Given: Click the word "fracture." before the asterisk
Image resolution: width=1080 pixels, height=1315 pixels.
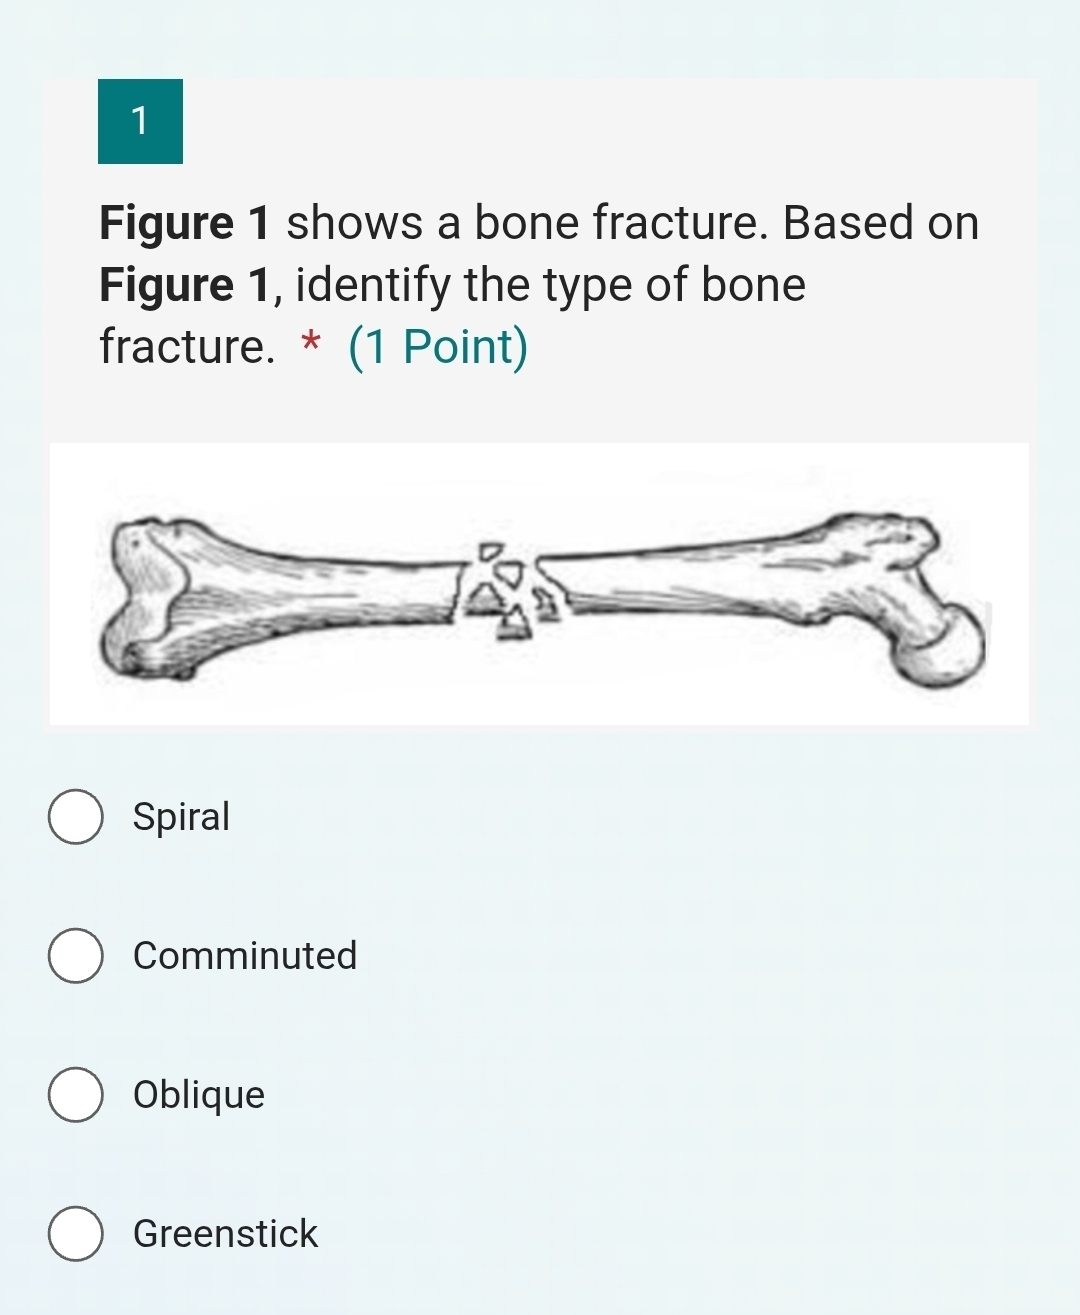Looking at the screenshot, I should (186, 347).
